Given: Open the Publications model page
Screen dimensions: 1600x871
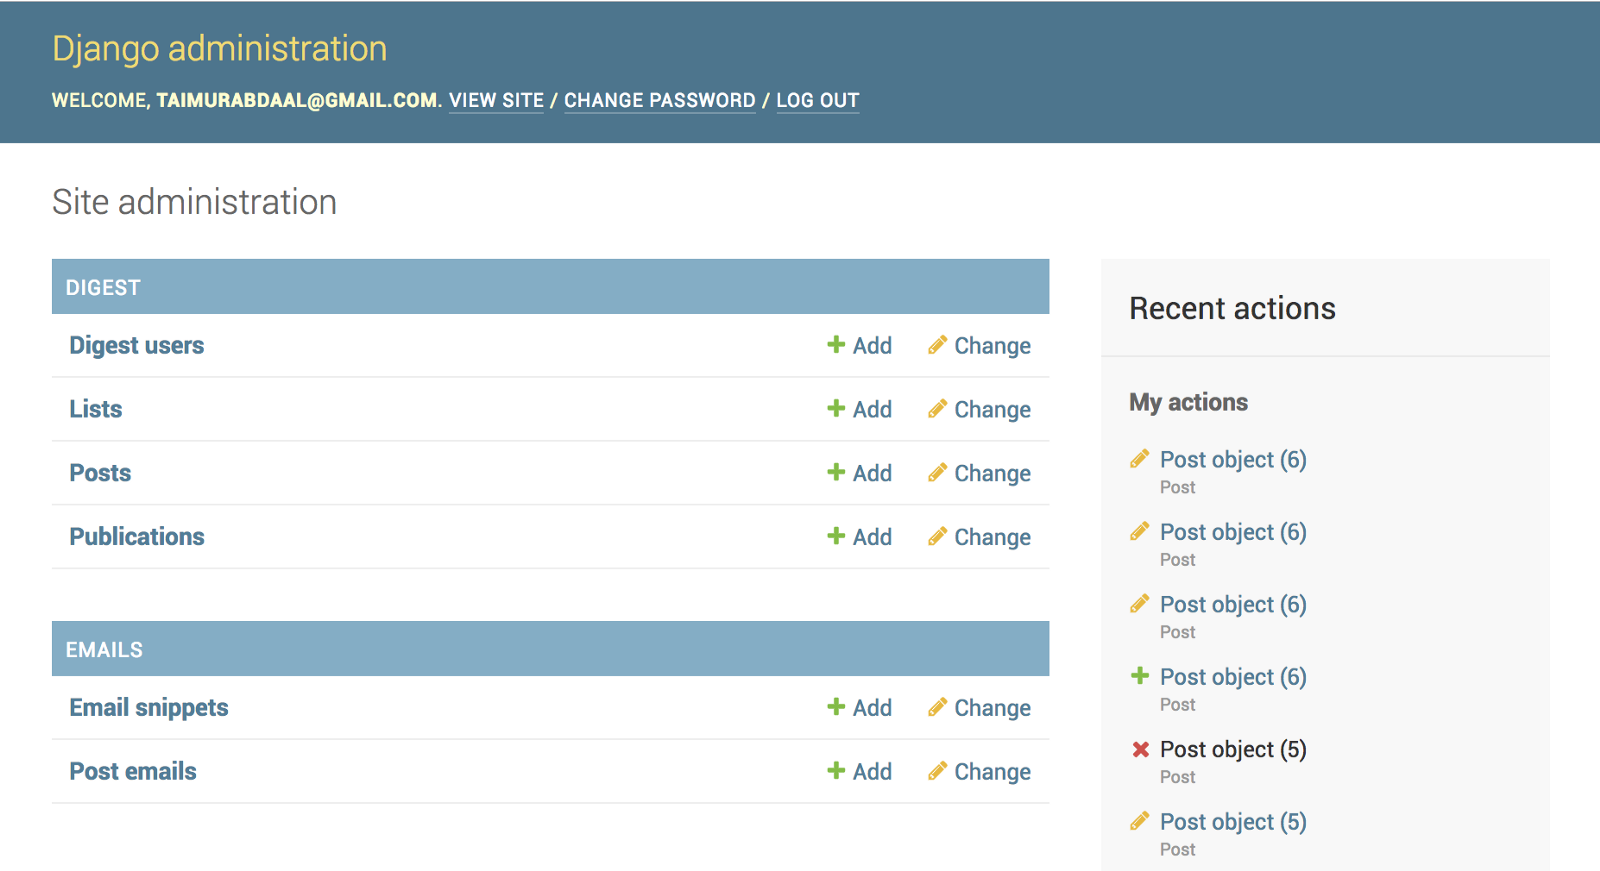Looking at the screenshot, I should click(x=136, y=537).
